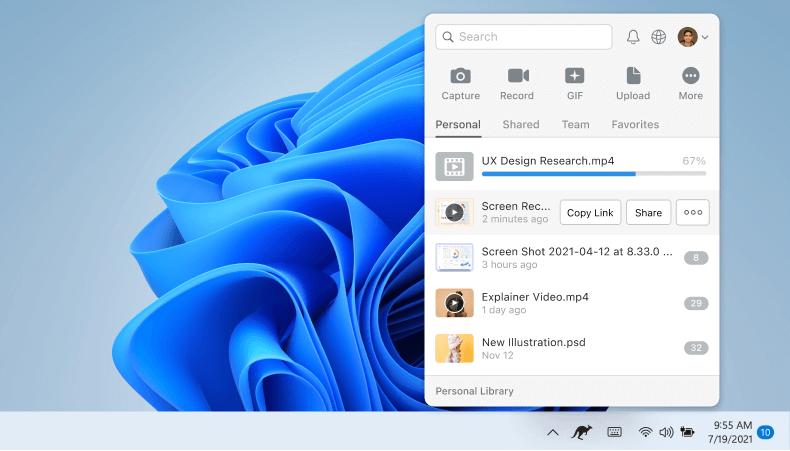Open the Favorites tab
Image resolution: width=790 pixels, height=451 pixels.
click(635, 125)
